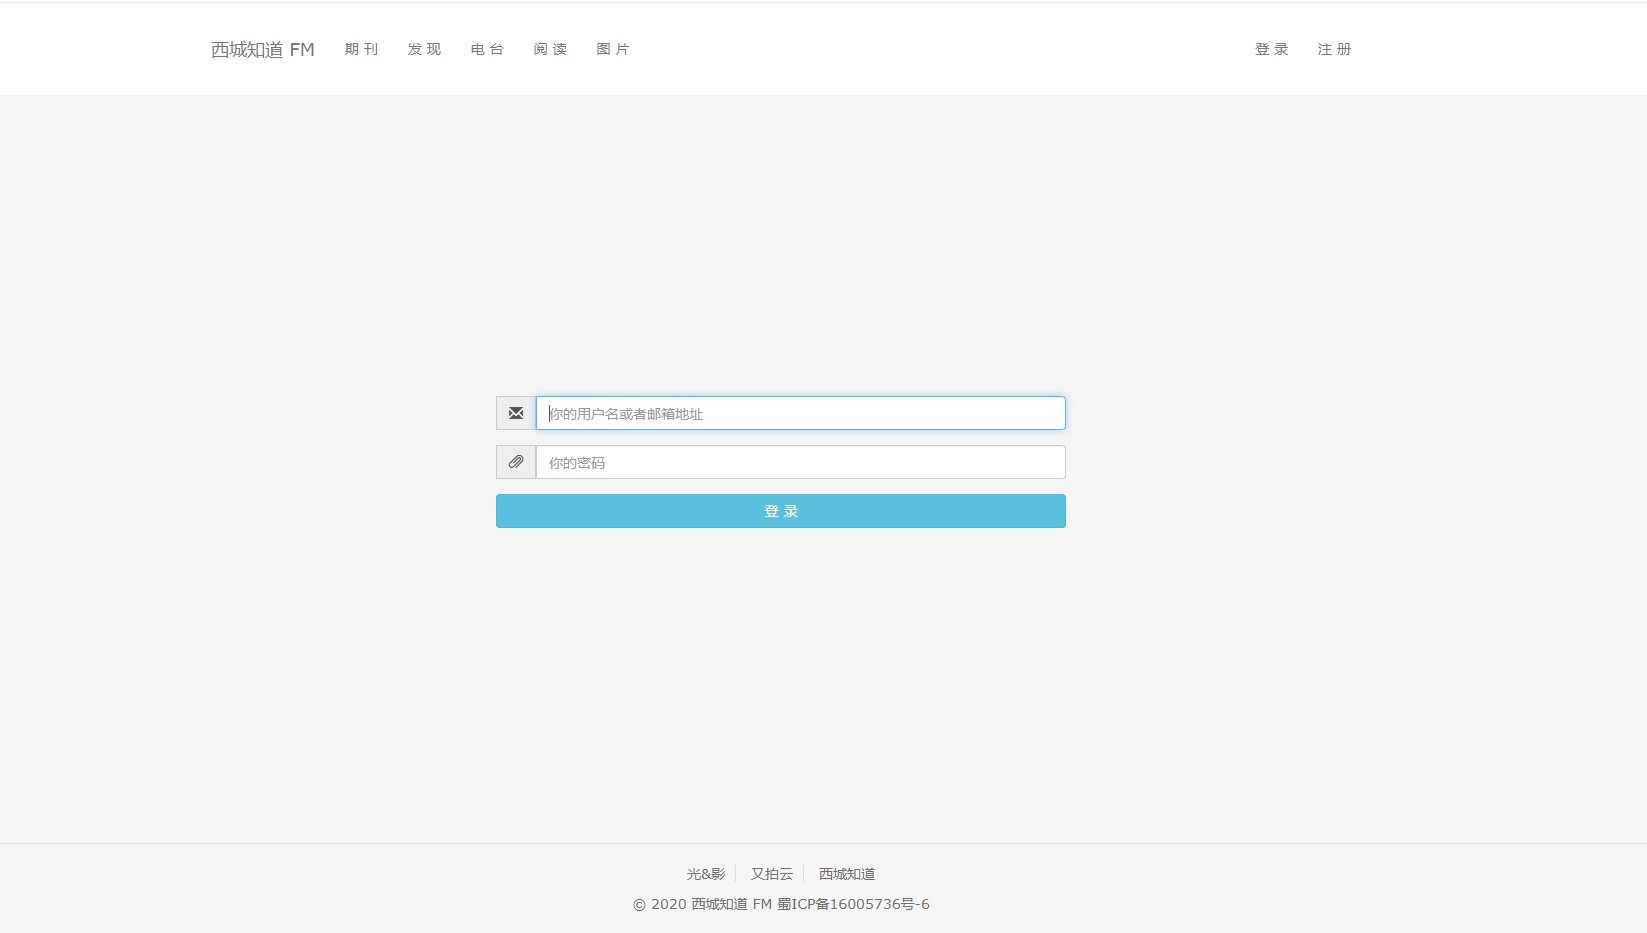Open the 又拍云 footer link

[772, 874]
